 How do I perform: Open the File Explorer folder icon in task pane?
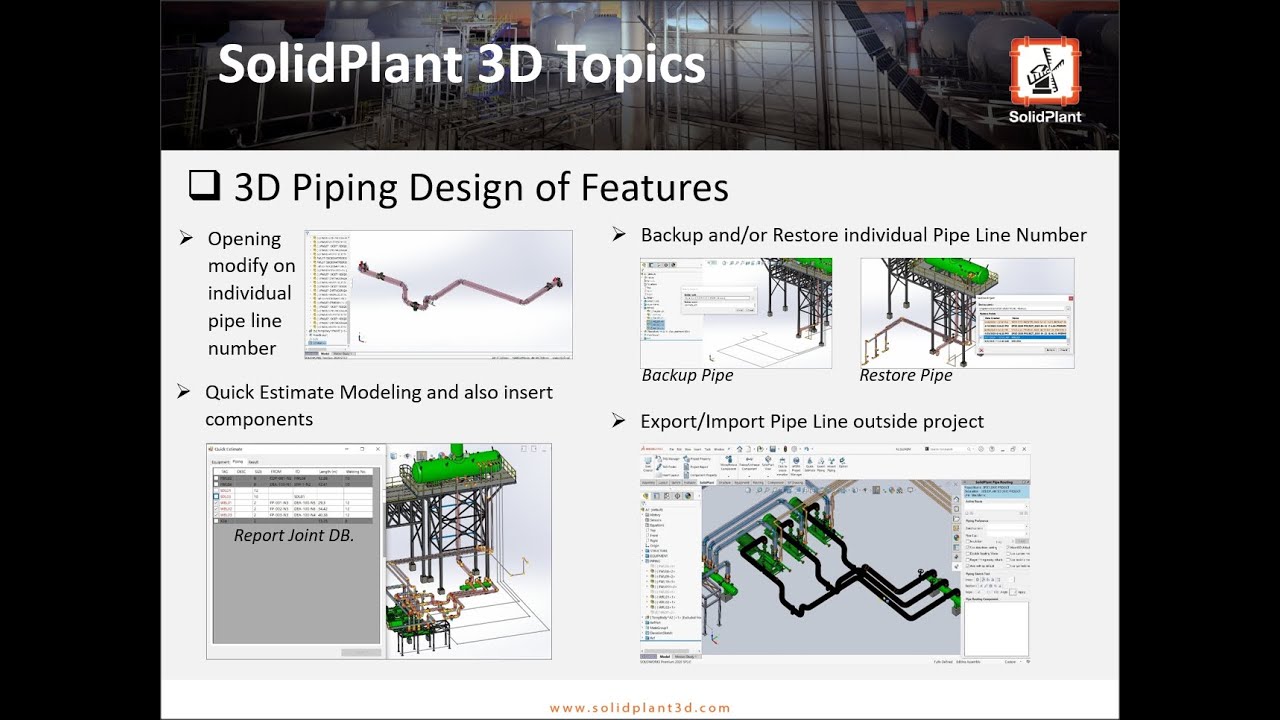pyautogui.click(x=956, y=517)
